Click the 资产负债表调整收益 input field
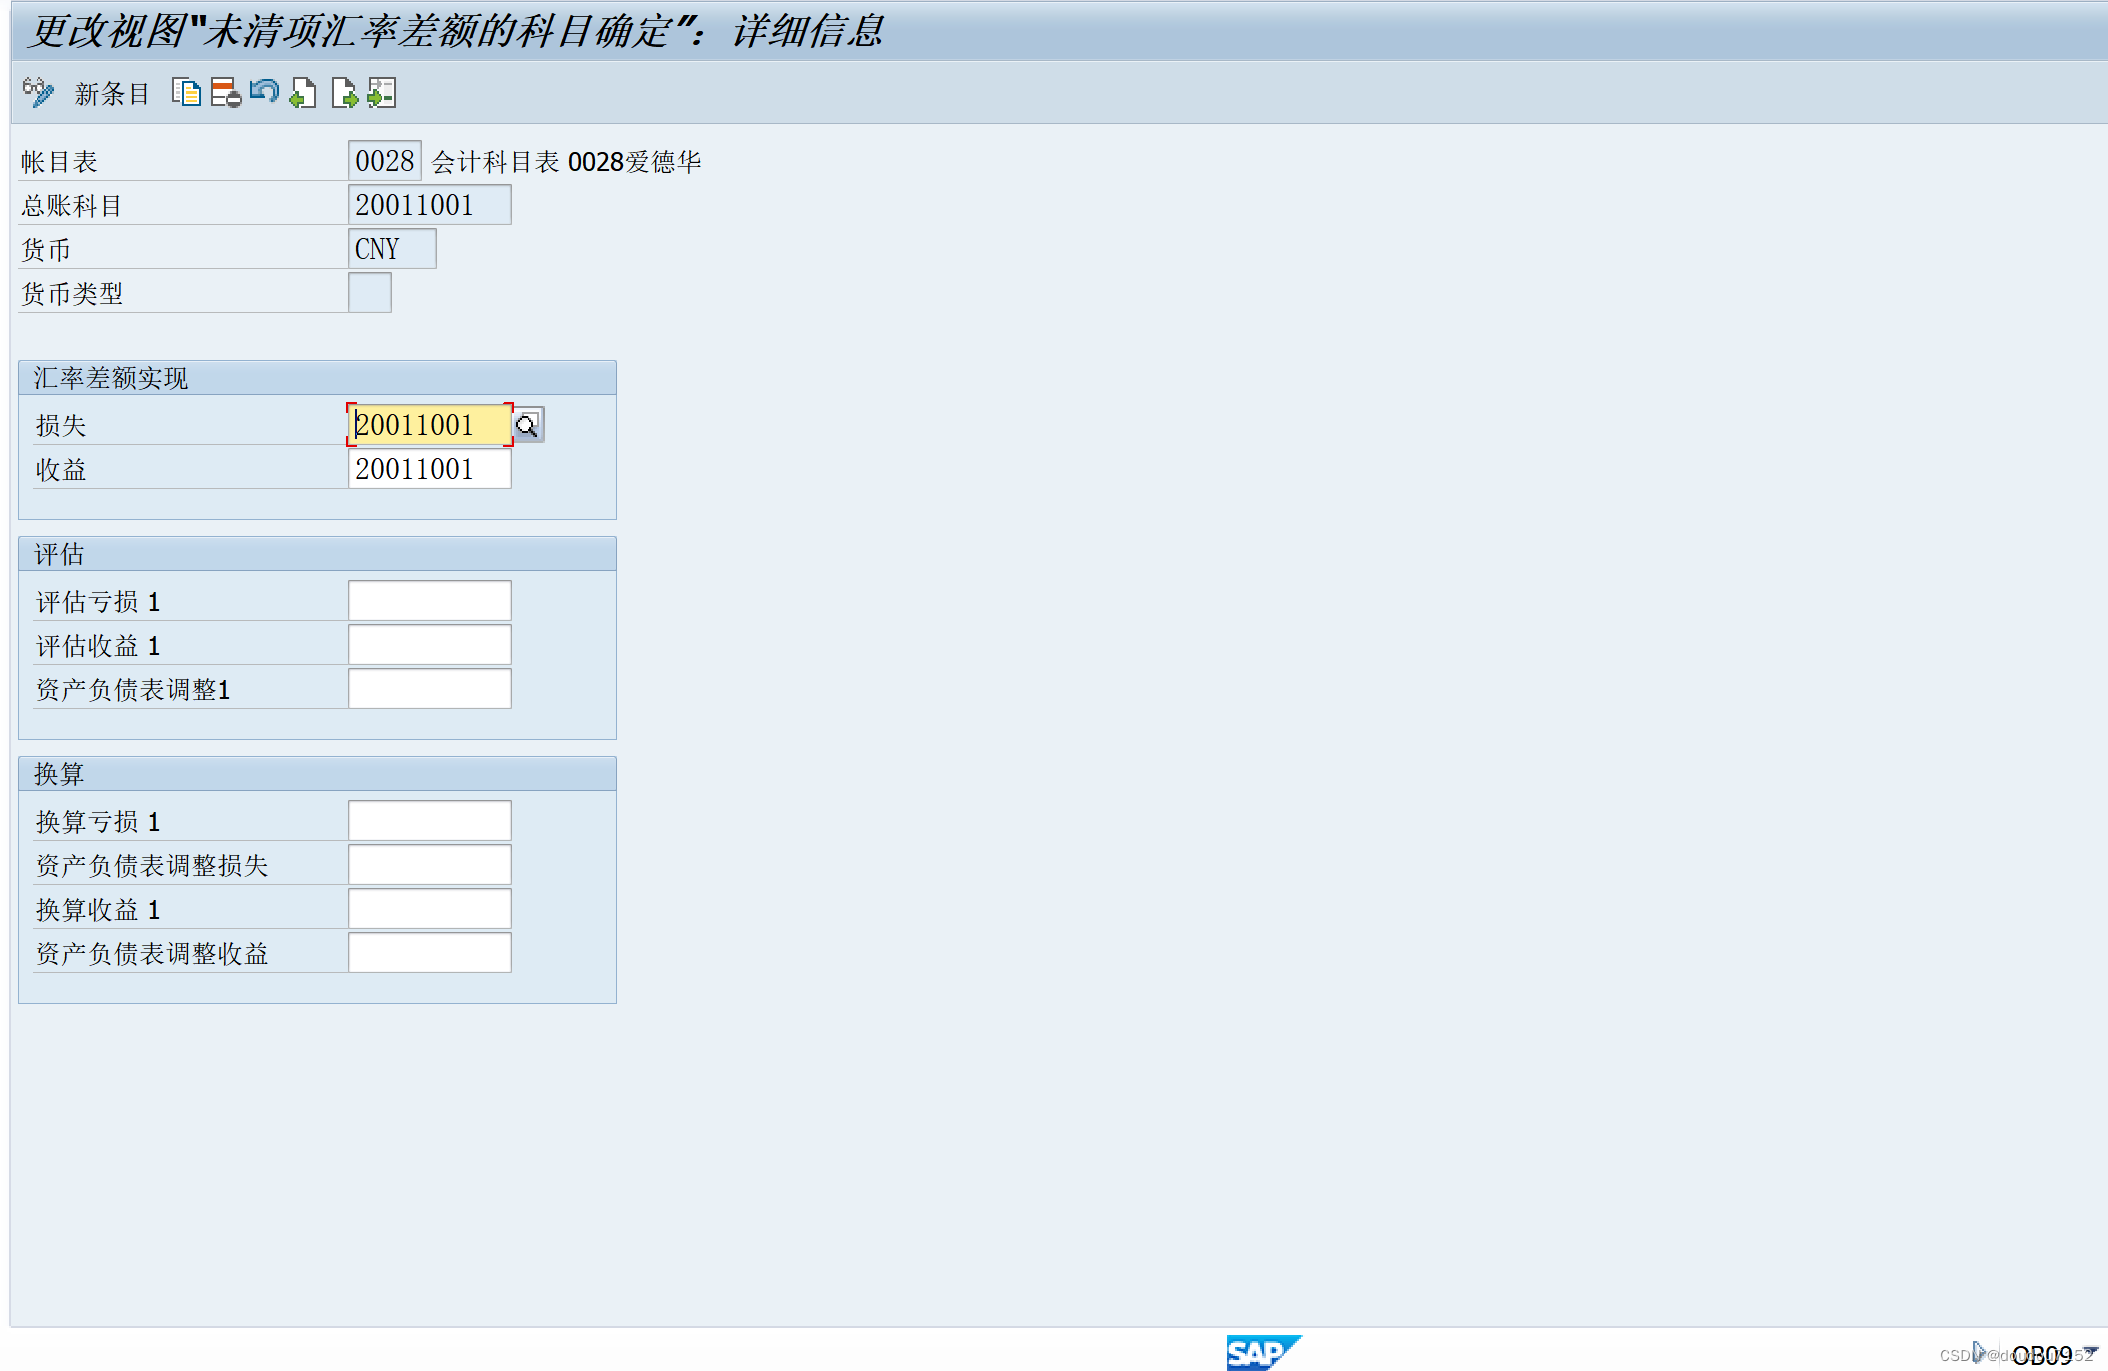Screen dimensions: 2108x1371 pos(428,951)
